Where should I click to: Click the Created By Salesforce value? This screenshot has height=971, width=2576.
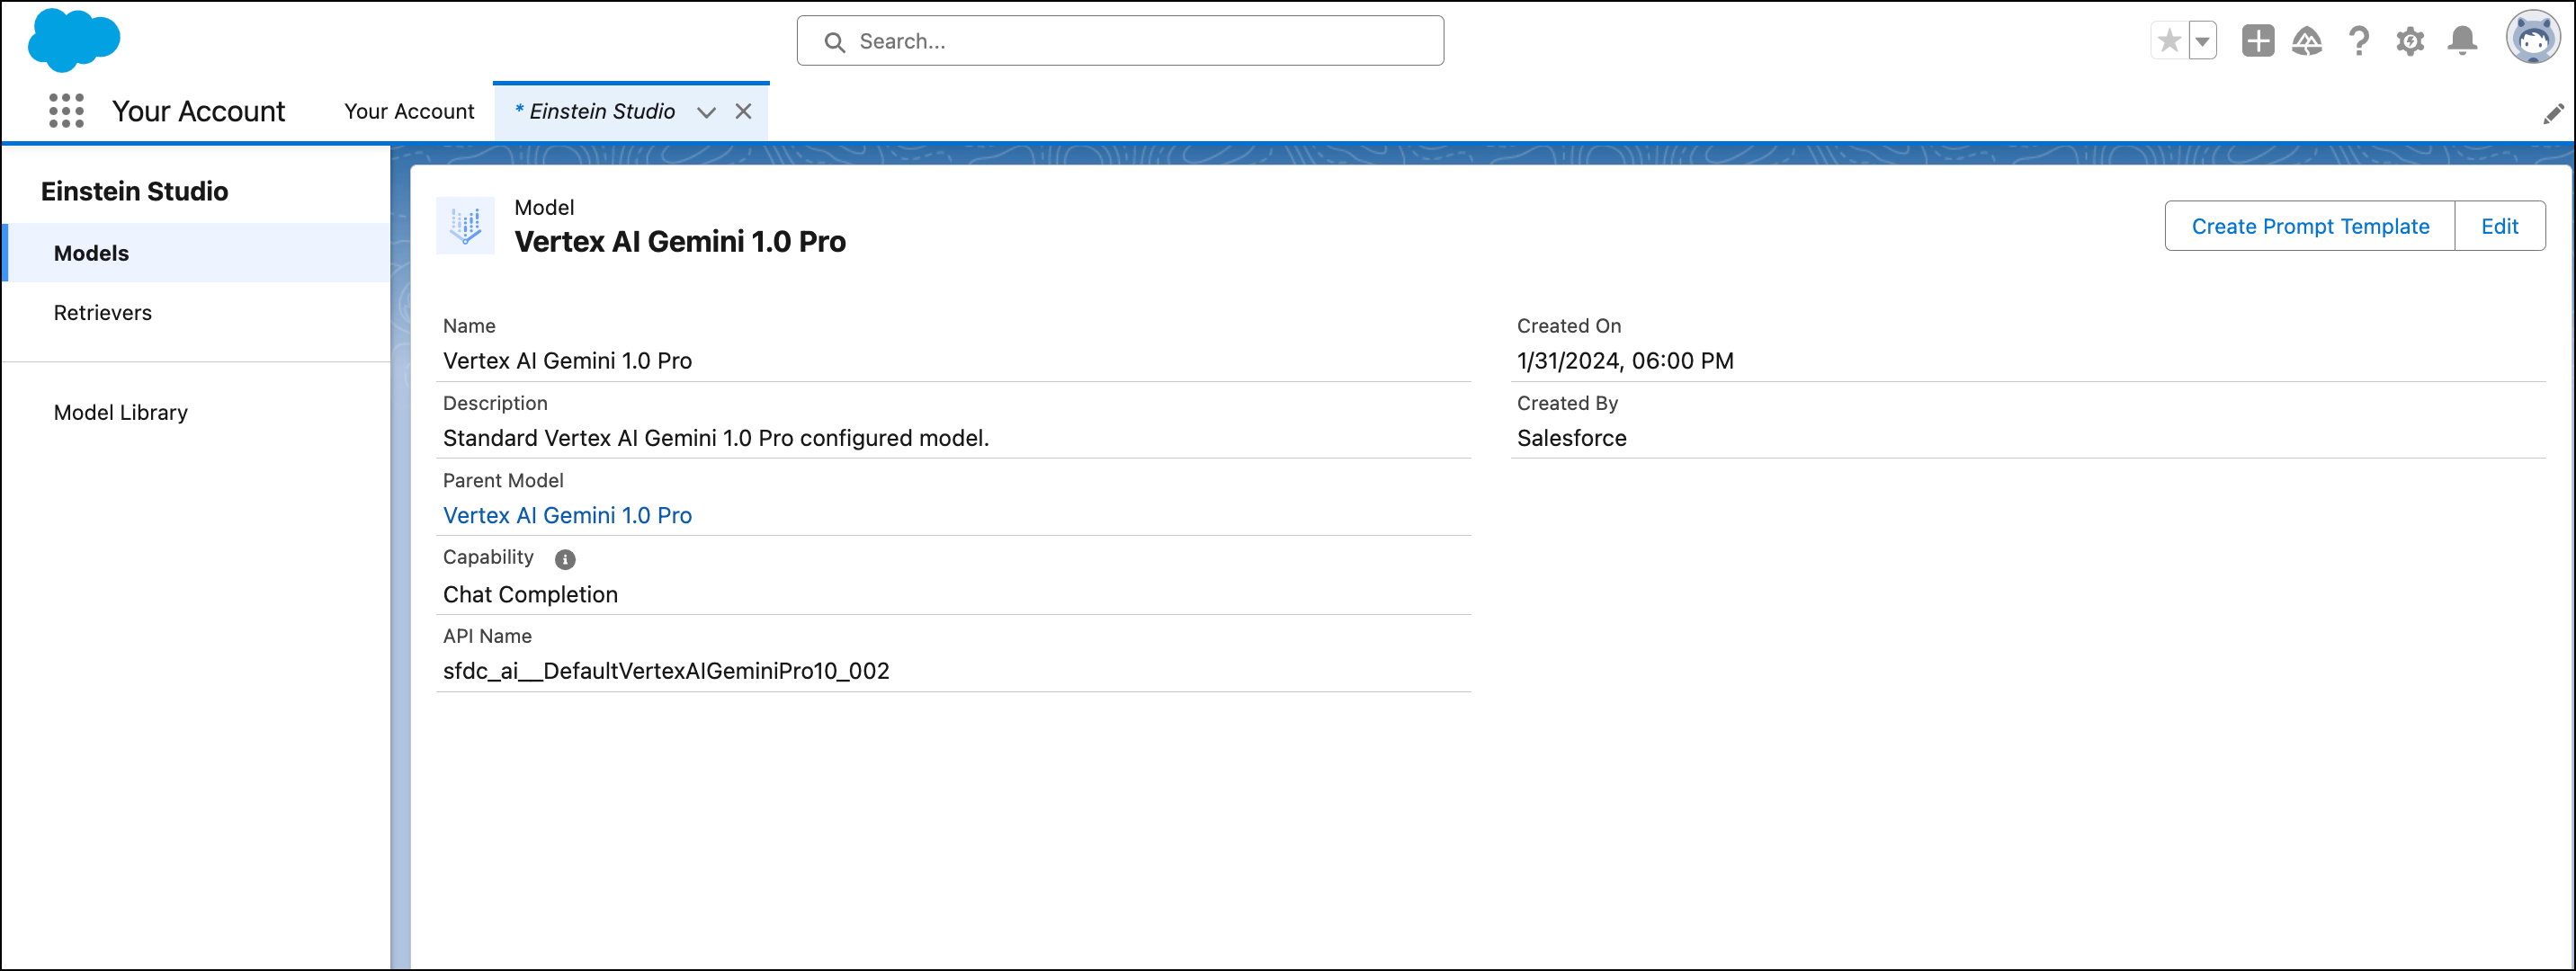[x=1571, y=438]
